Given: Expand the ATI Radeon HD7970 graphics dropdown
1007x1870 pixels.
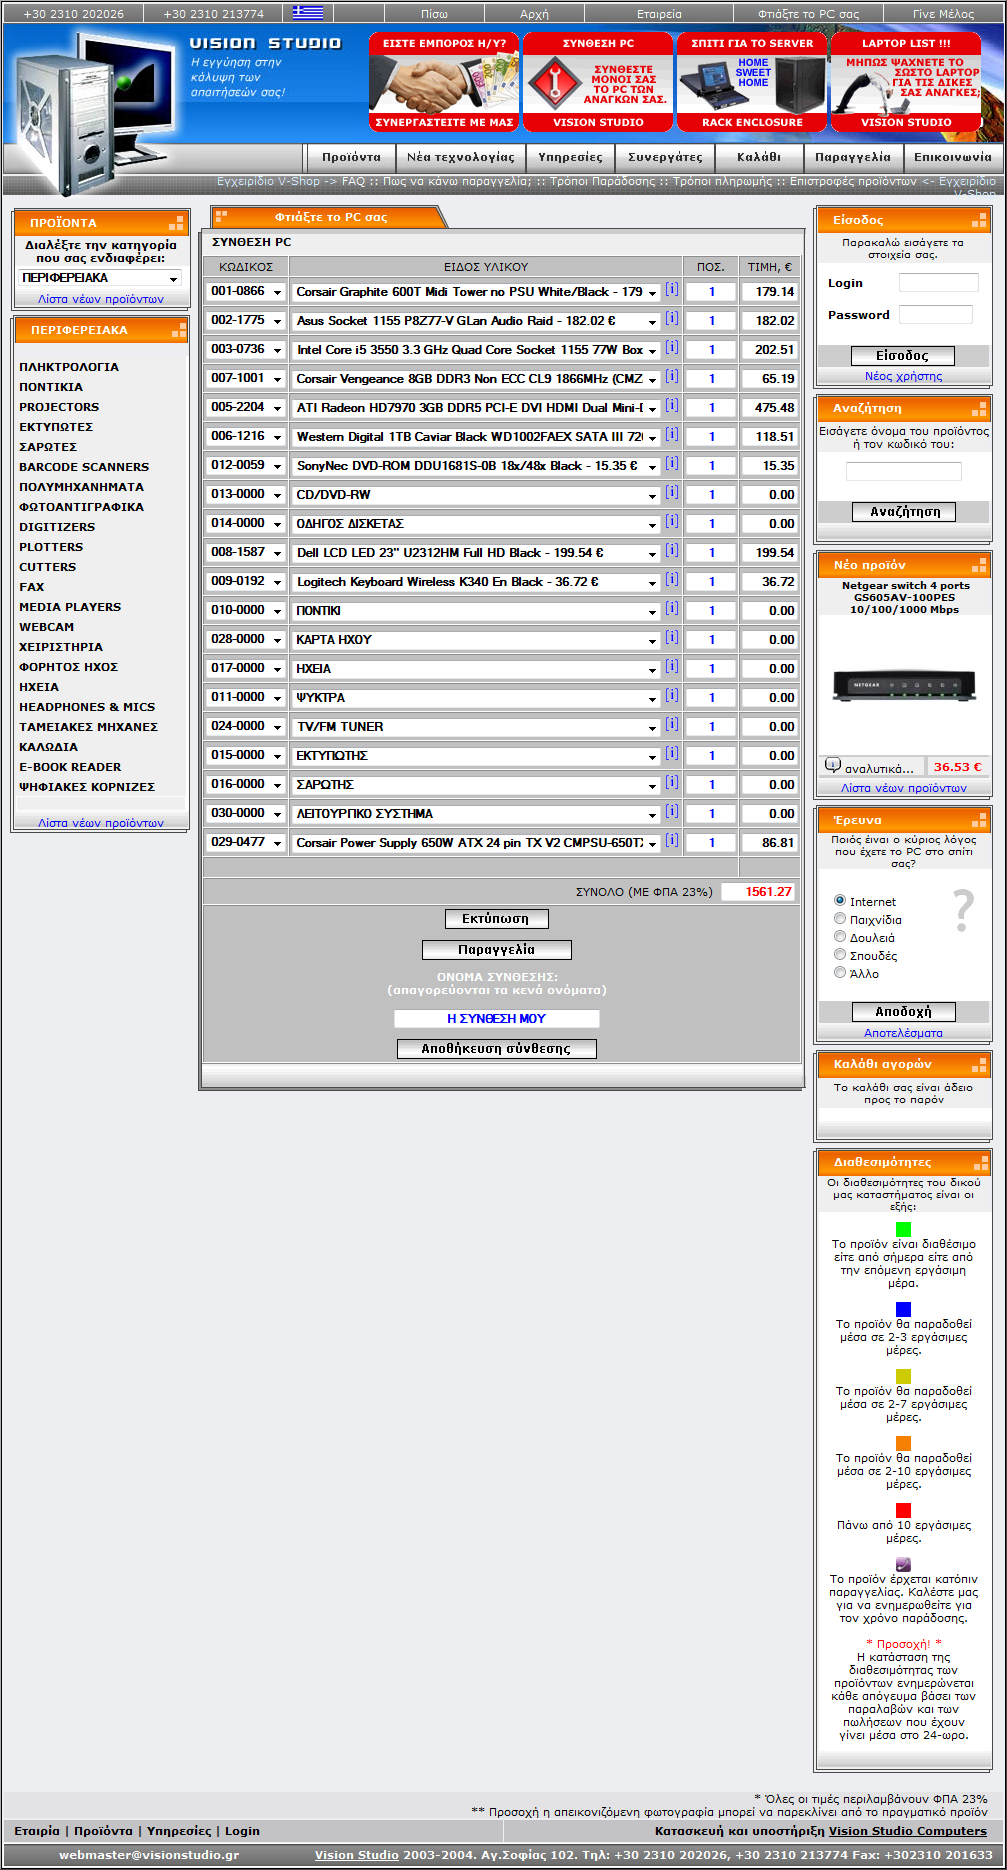Looking at the screenshot, I should [476, 408].
